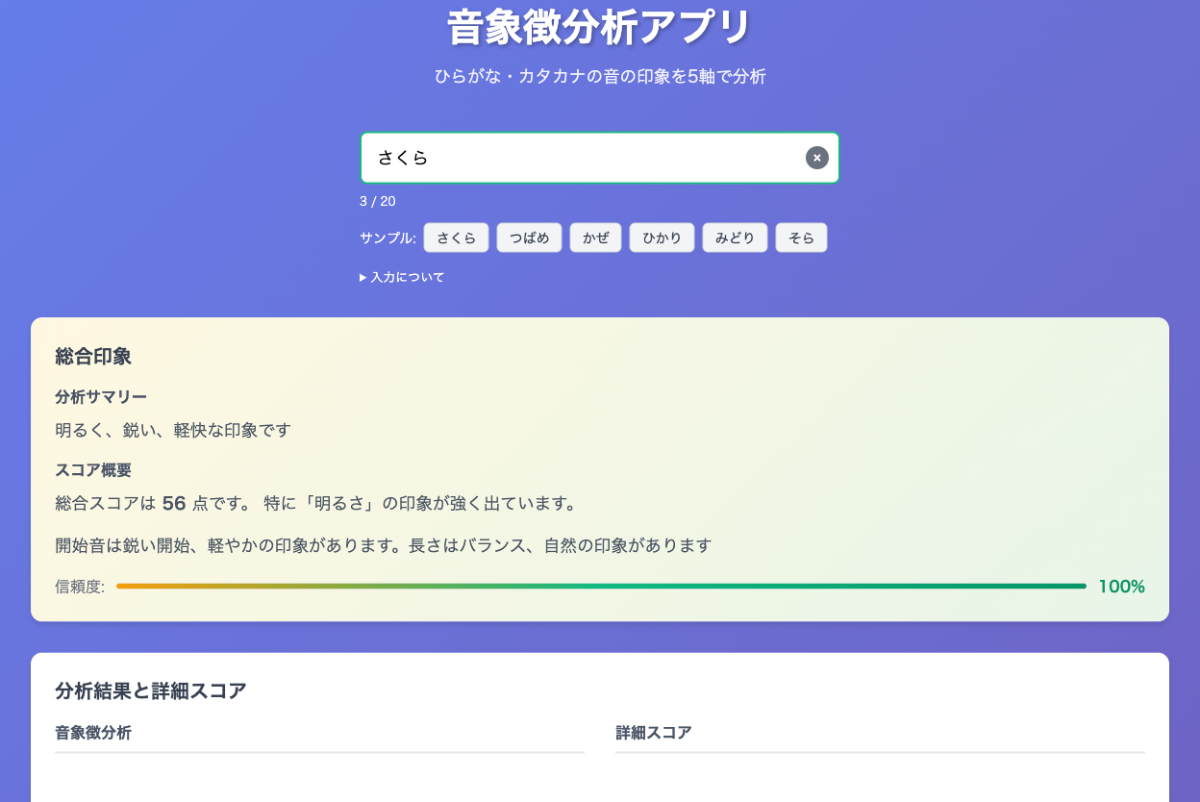
Task: Select the さくら sample chip
Action: click(x=456, y=238)
